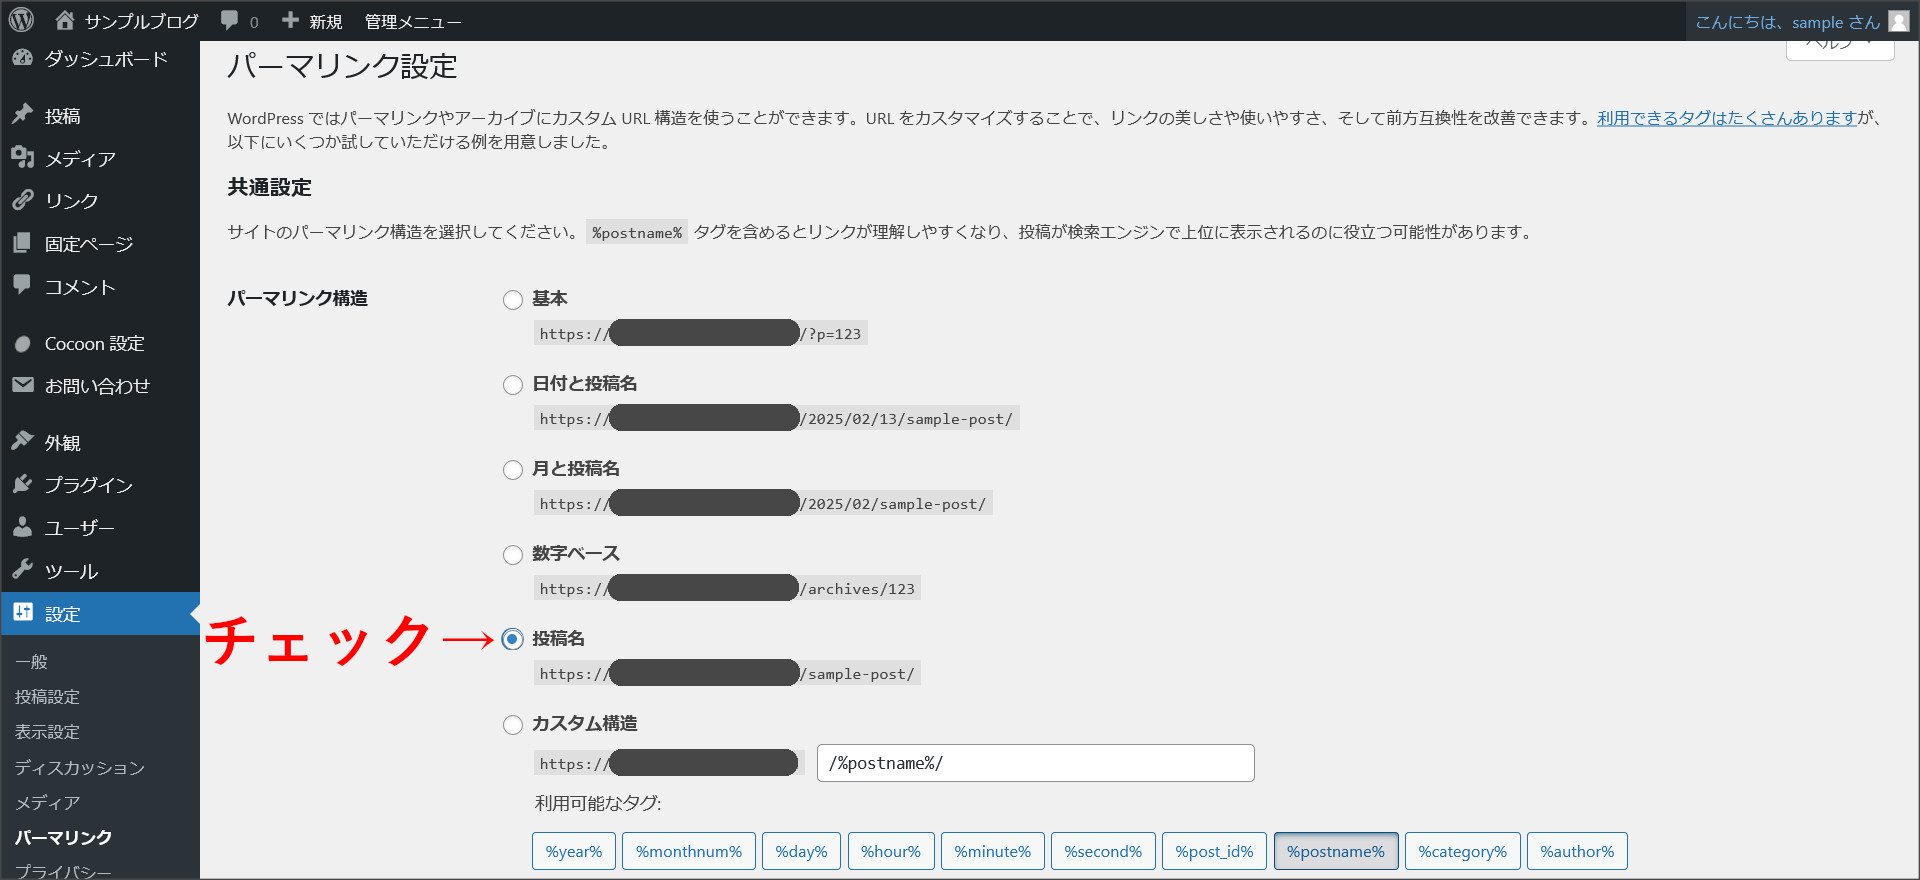Select the カスタム構造 radio button

coord(513,725)
